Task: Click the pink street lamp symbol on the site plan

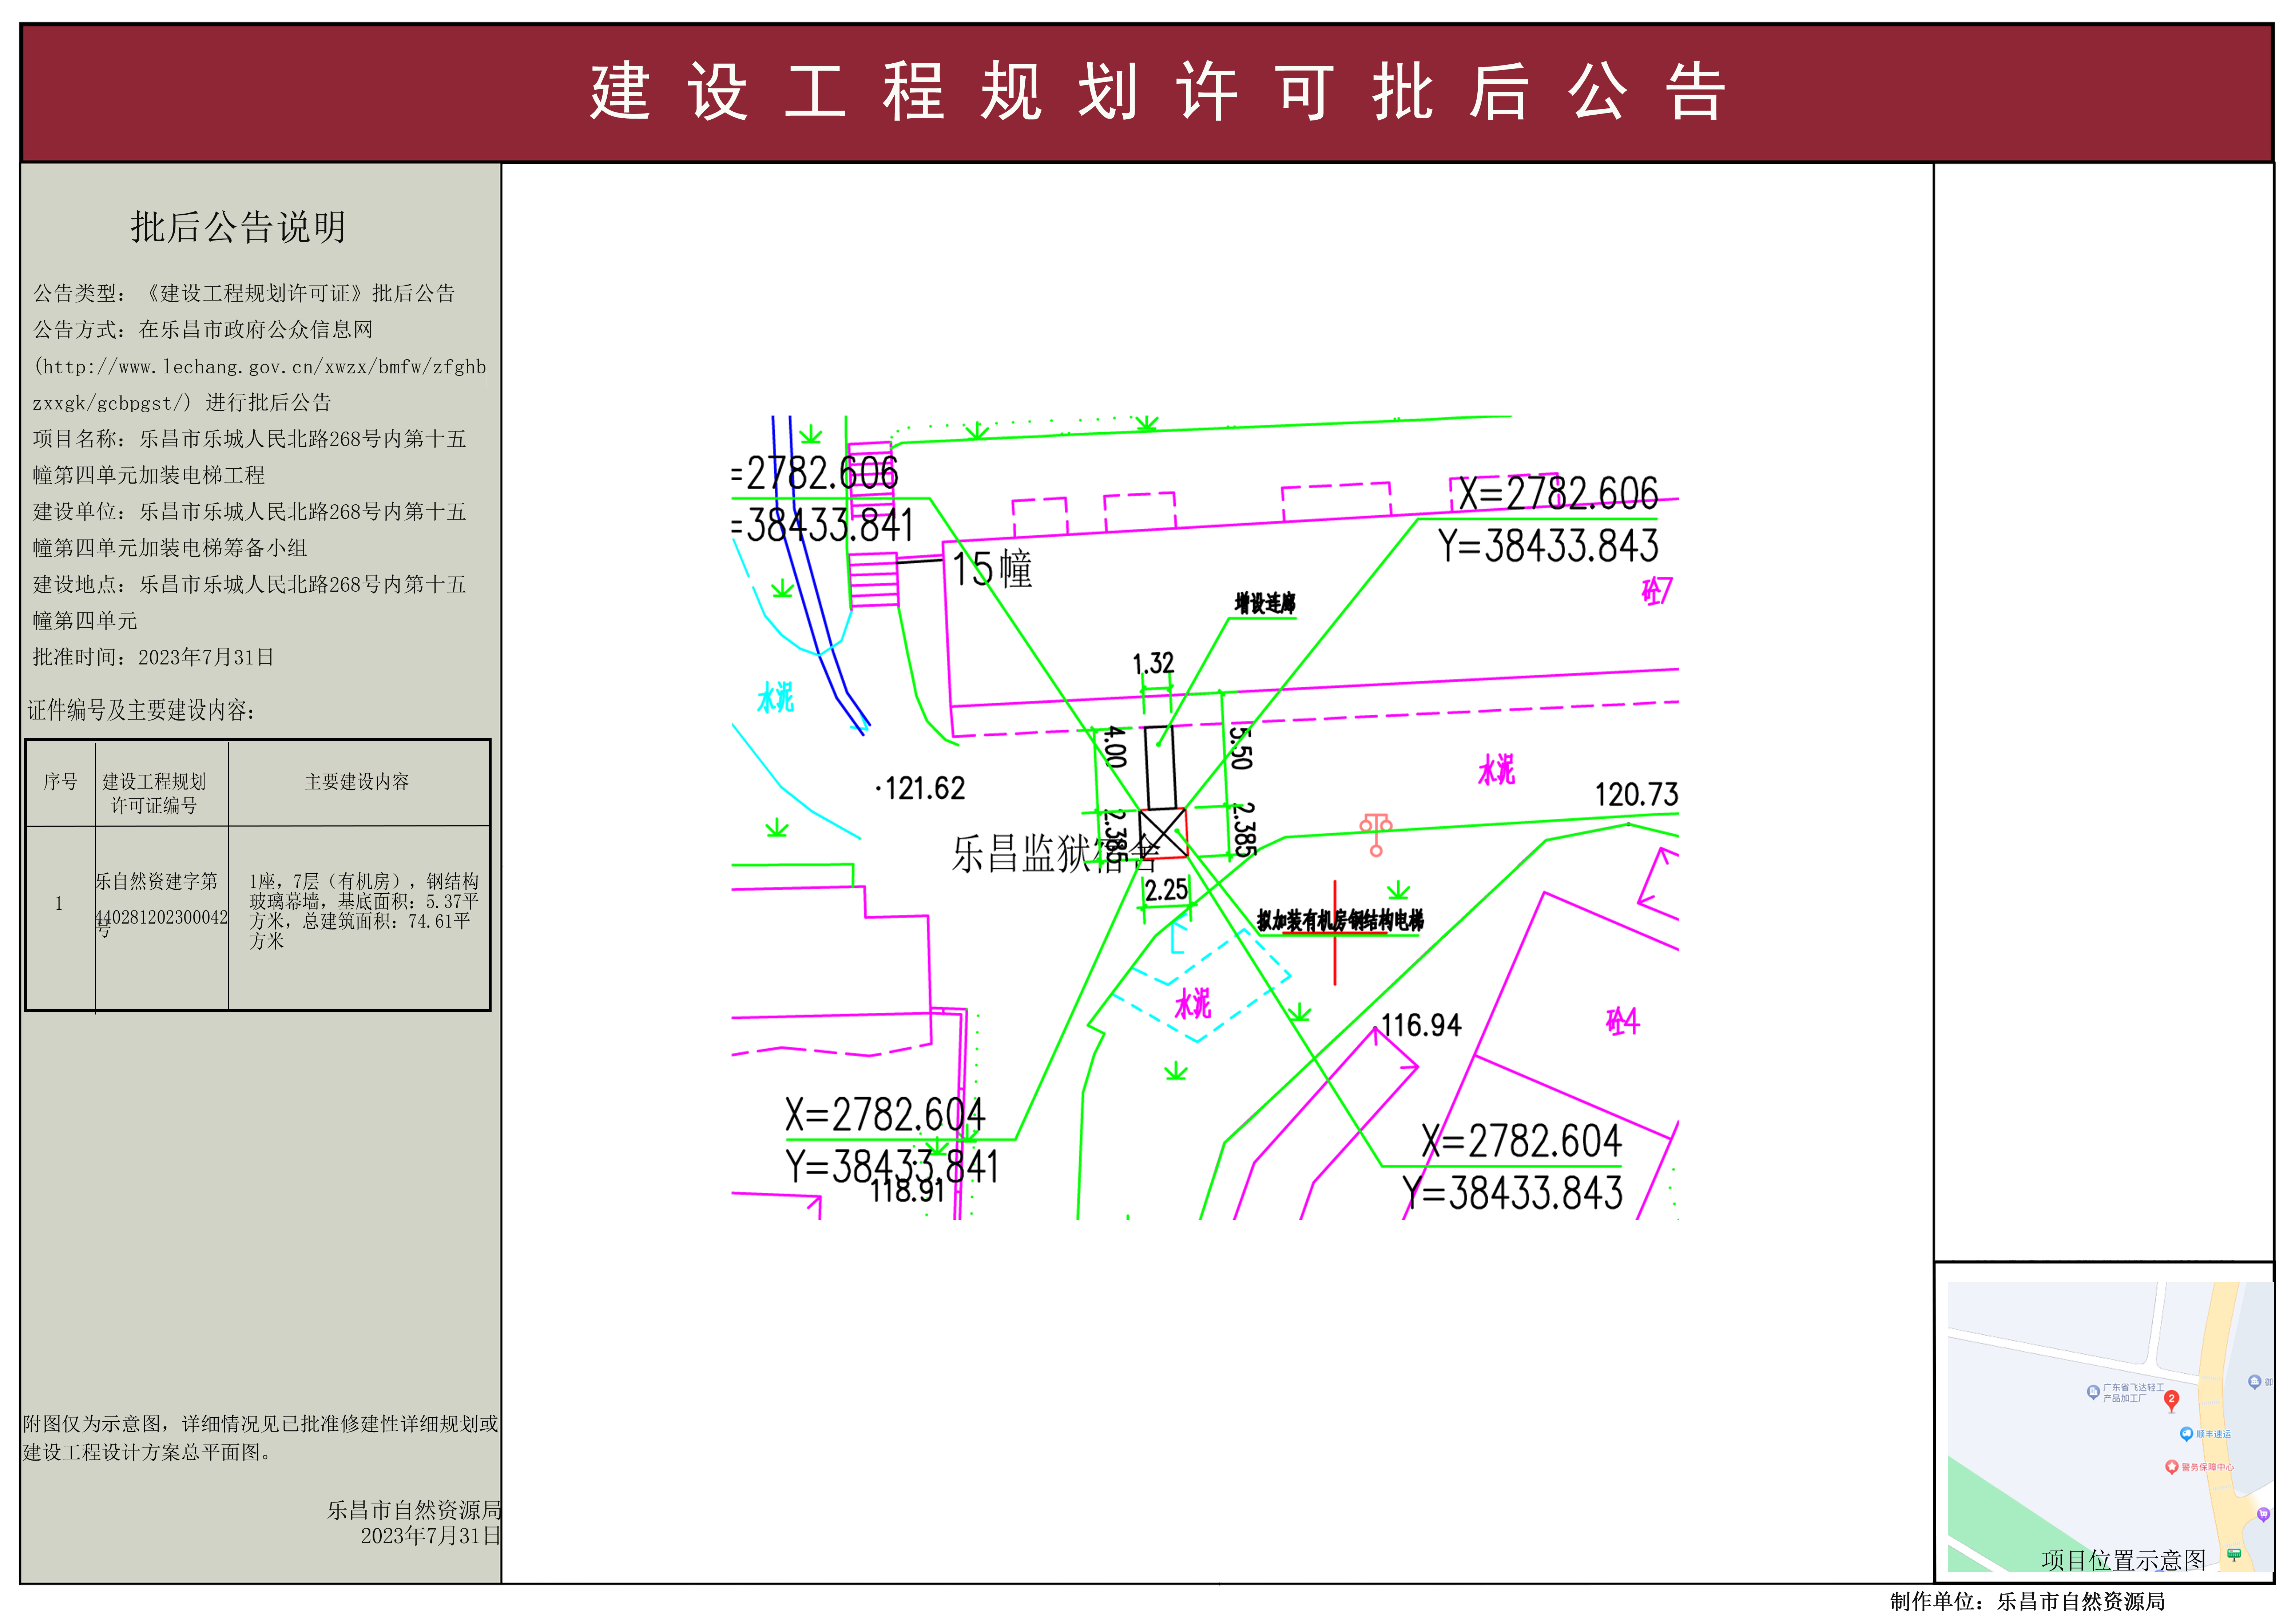Action: 1376,835
